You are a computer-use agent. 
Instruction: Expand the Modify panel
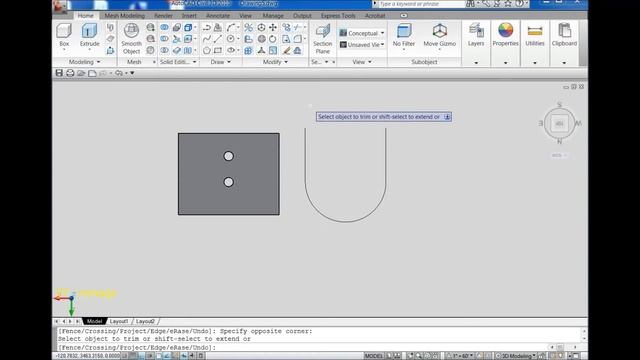click(276, 62)
